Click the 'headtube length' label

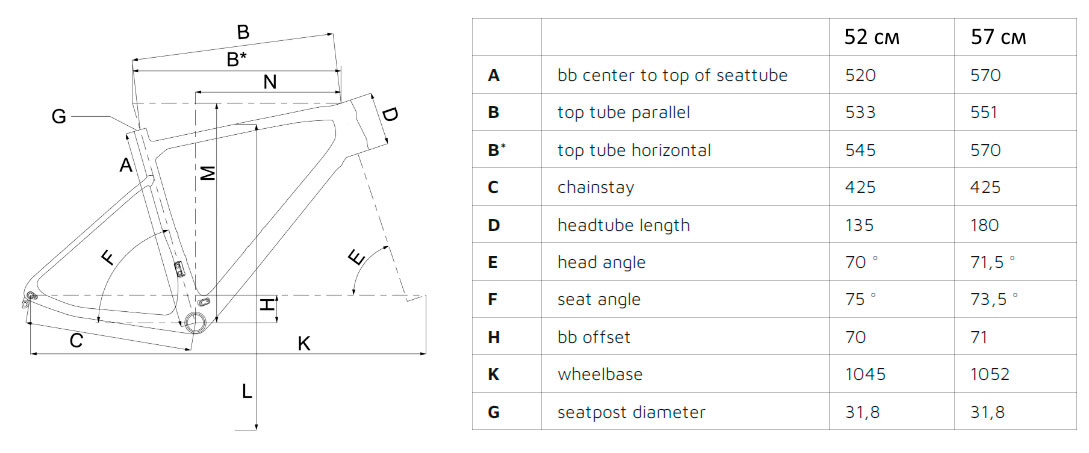pyautogui.click(x=624, y=225)
